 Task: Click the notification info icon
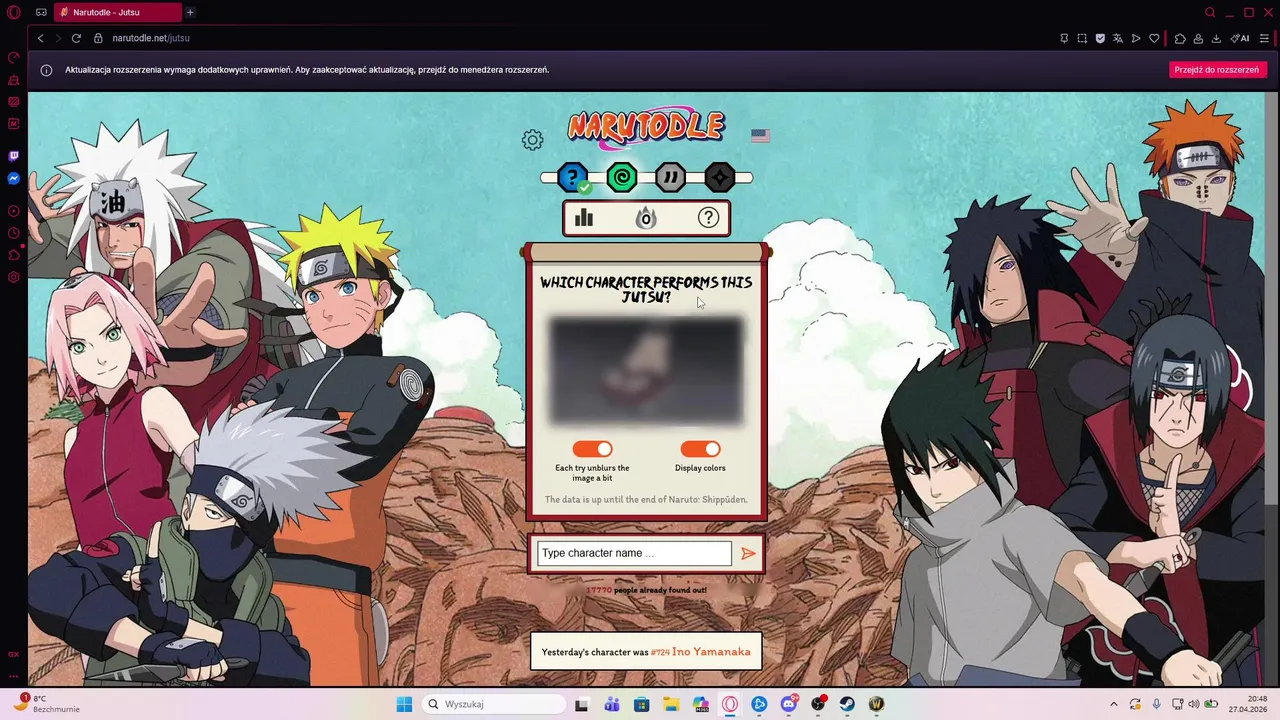tap(46, 70)
